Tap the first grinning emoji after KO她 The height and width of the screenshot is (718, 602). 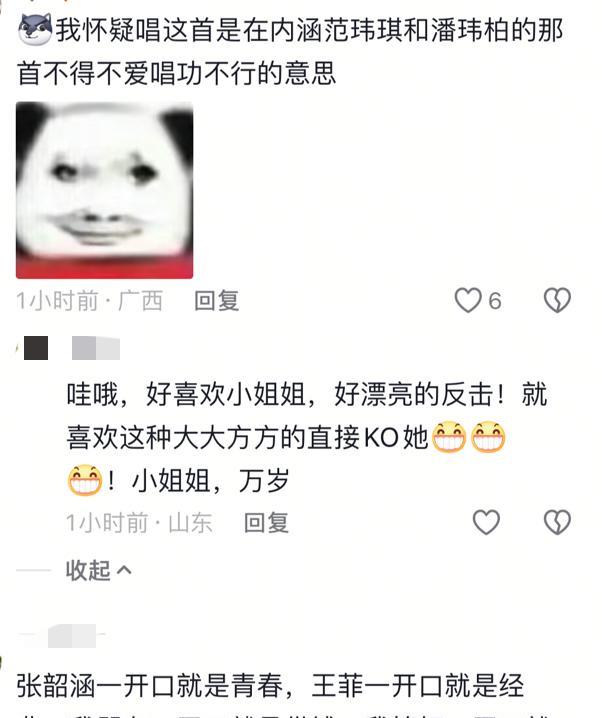pyautogui.click(x=449, y=437)
